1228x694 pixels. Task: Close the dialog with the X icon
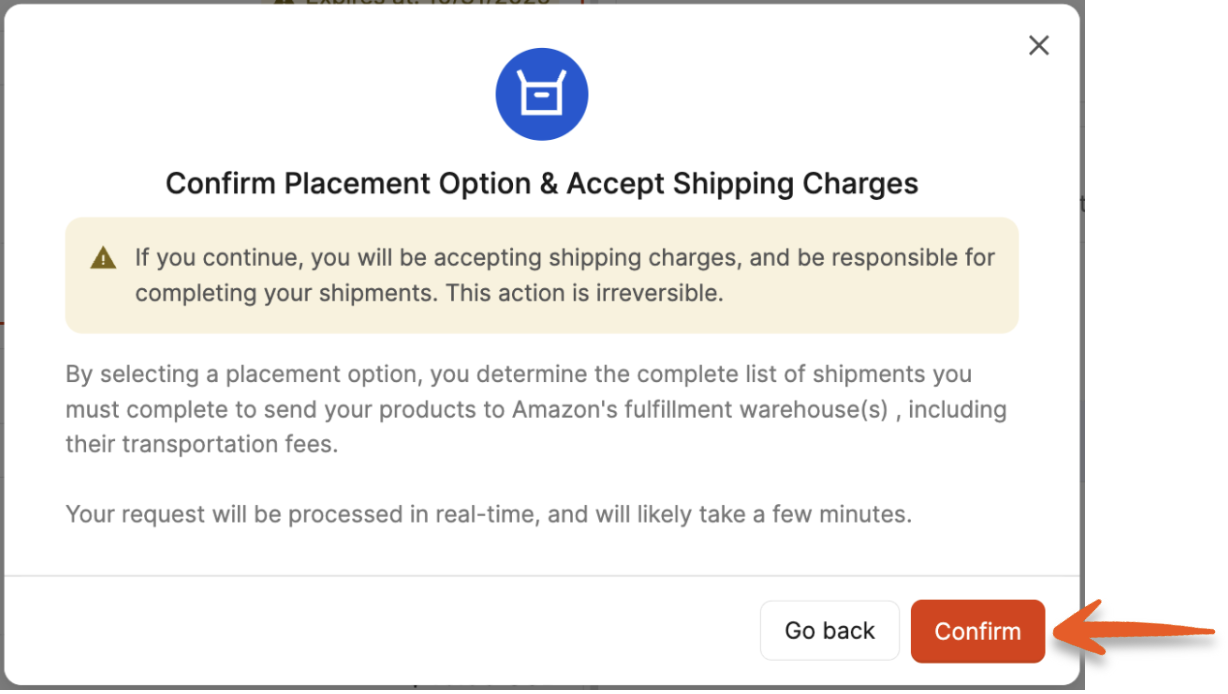click(1039, 45)
